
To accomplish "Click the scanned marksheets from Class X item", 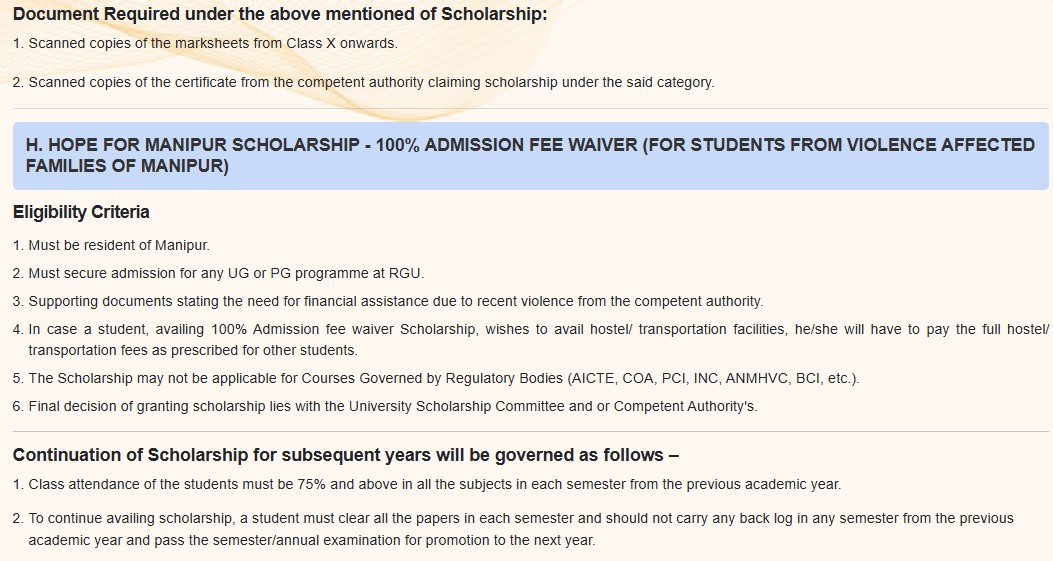I will click(205, 43).
